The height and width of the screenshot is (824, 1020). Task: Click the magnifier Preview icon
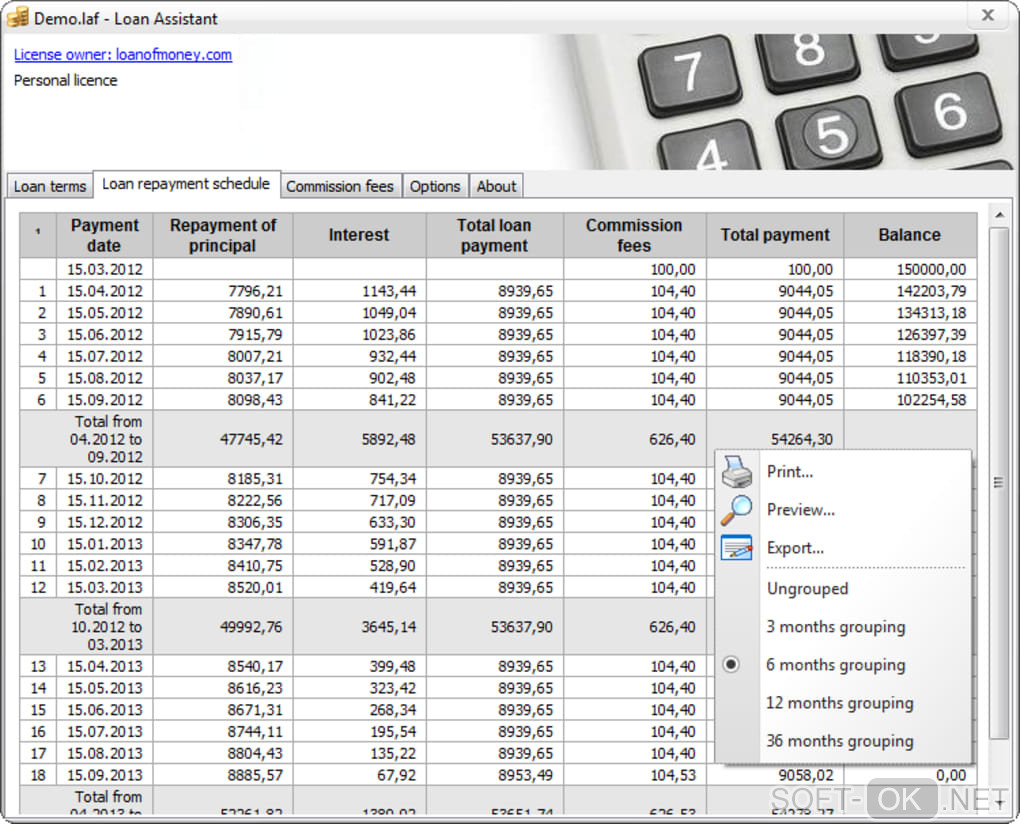coord(736,510)
